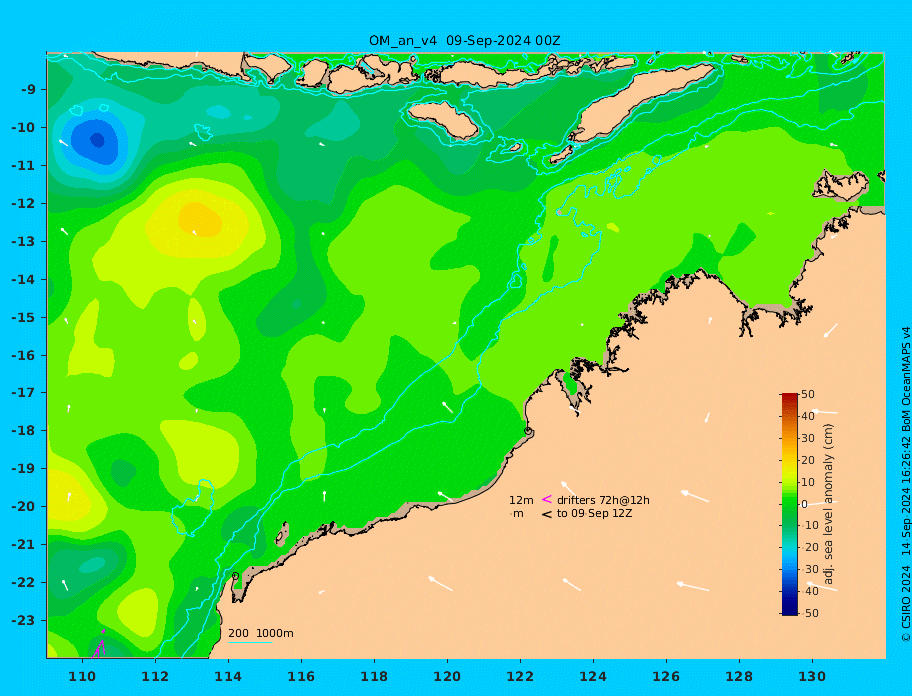Image resolution: width=912 pixels, height=696 pixels.
Task: Click the latitude axis label -9
Action: [x=28, y=90]
